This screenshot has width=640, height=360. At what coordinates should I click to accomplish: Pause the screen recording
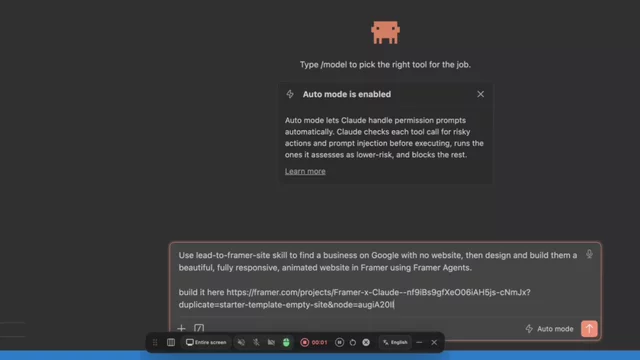click(339, 342)
